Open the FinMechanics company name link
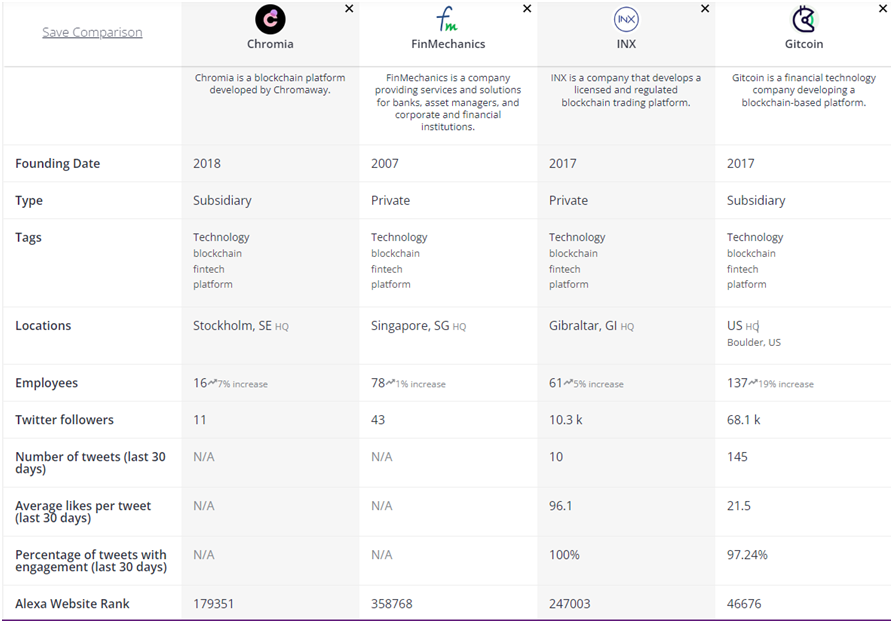The width and height of the screenshot is (893, 623). click(448, 44)
